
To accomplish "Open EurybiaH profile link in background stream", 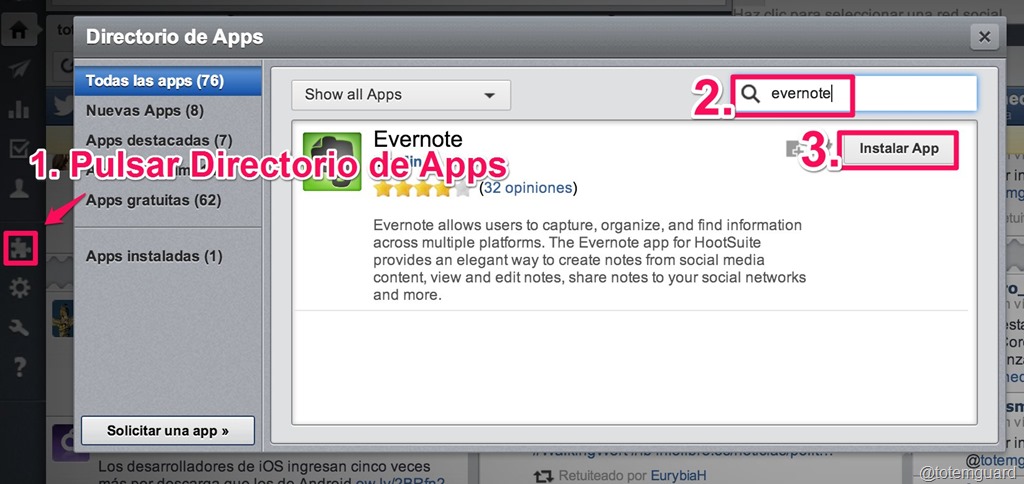I will [678, 476].
